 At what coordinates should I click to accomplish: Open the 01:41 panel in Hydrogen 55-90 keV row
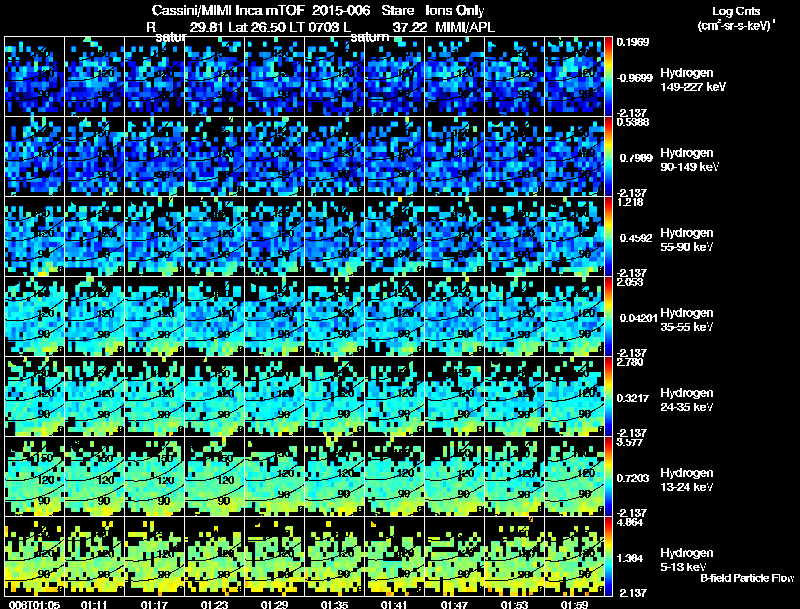tap(394, 236)
